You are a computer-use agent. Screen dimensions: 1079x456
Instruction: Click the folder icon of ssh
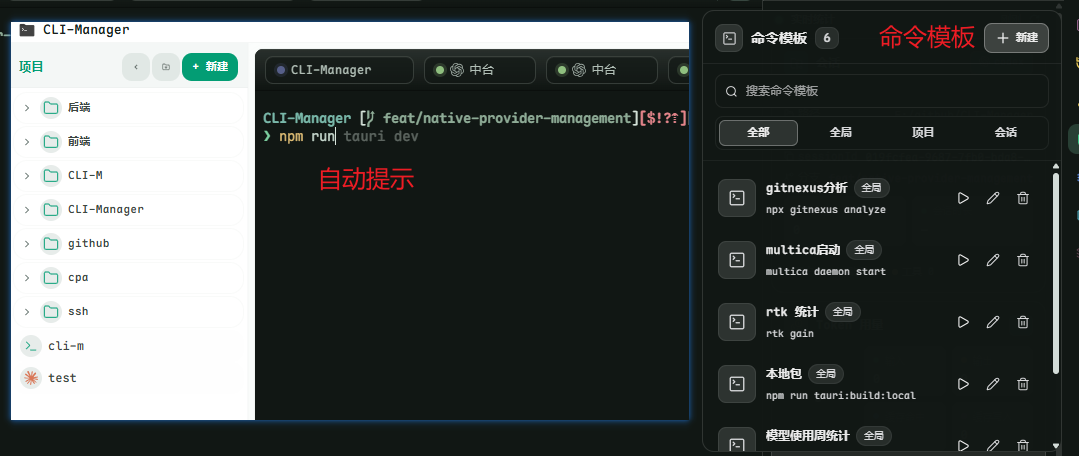coord(51,312)
